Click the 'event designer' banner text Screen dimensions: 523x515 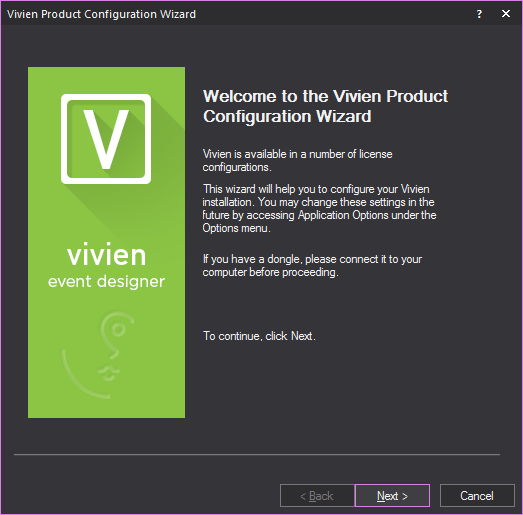point(106,282)
